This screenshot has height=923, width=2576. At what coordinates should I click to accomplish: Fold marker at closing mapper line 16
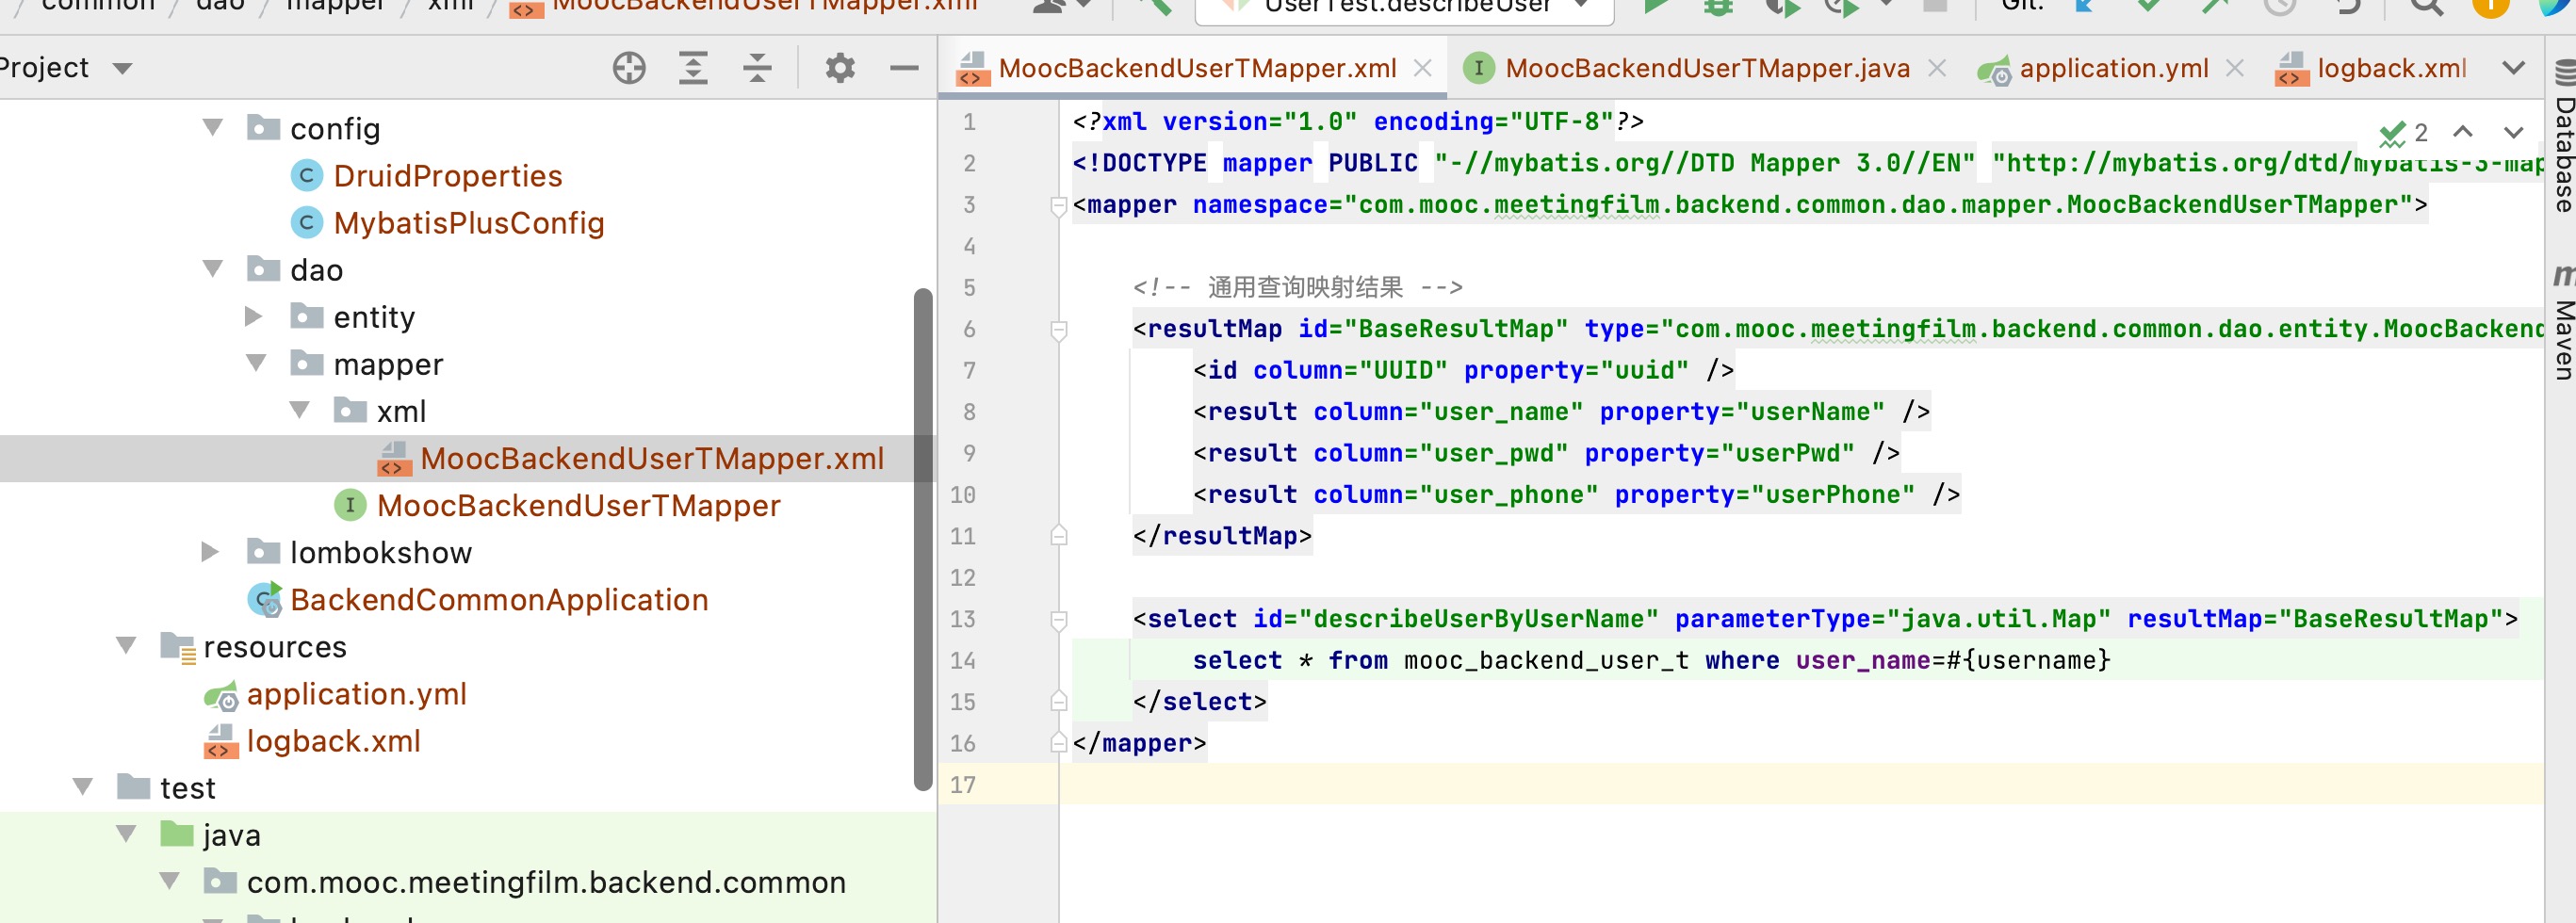pyautogui.click(x=1059, y=743)
